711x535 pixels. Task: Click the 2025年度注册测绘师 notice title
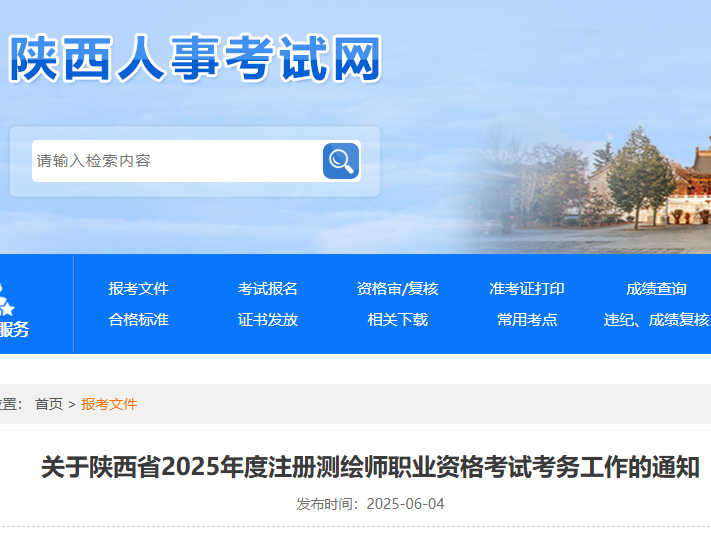tap(370, 467)
